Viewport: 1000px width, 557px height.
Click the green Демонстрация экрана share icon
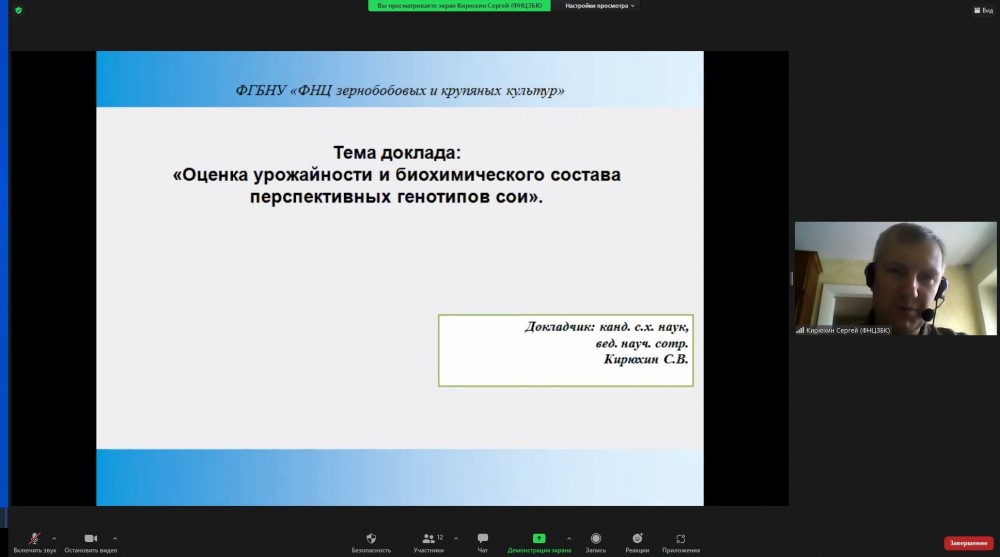(539, 538)
